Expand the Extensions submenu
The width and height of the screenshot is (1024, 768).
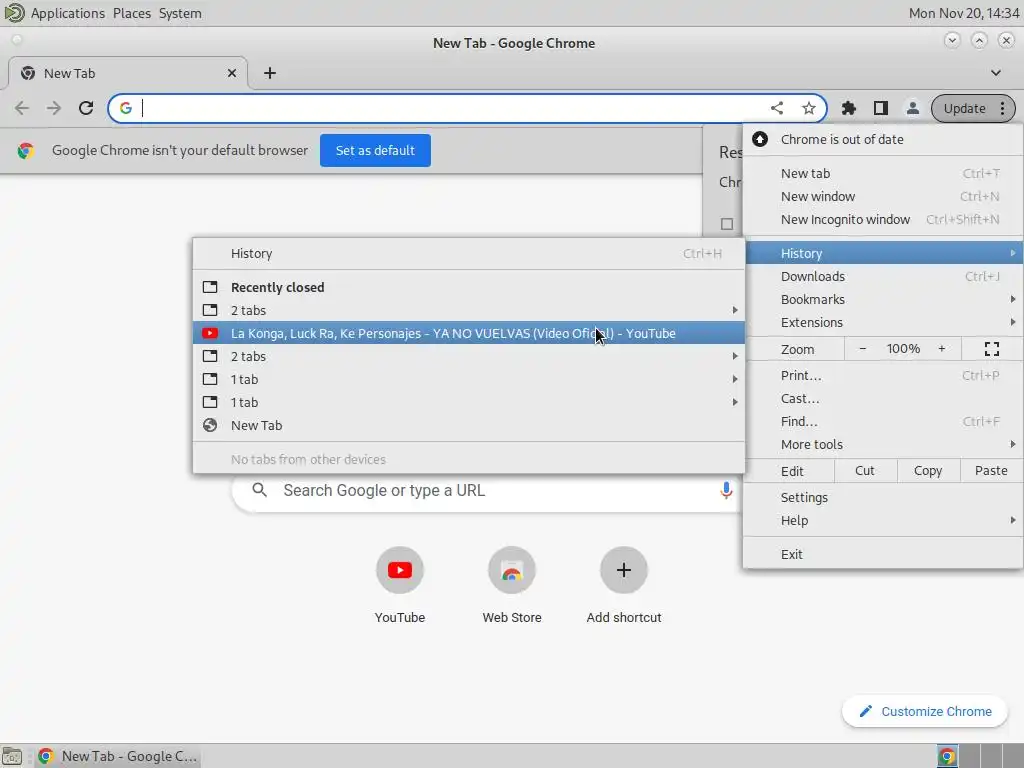883,323
